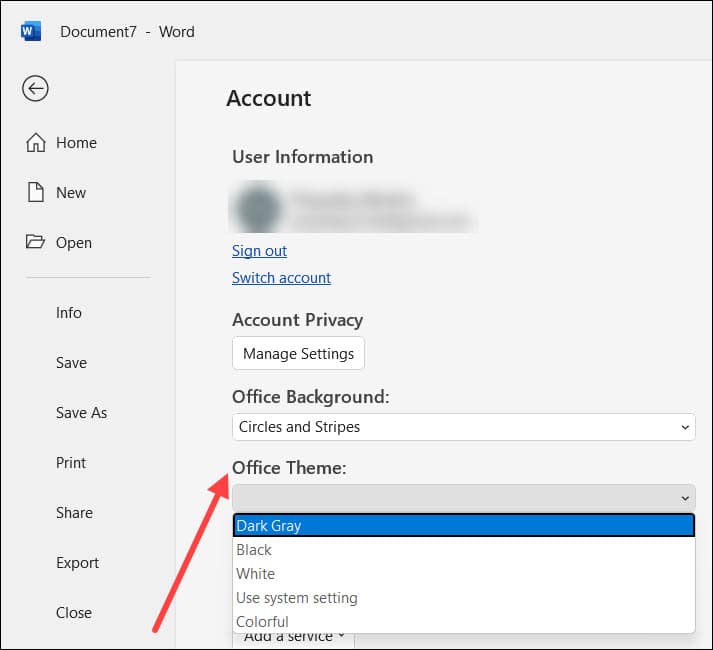Click the Account Privacy heading
This screenshot has height=650, width=713.
297,320
